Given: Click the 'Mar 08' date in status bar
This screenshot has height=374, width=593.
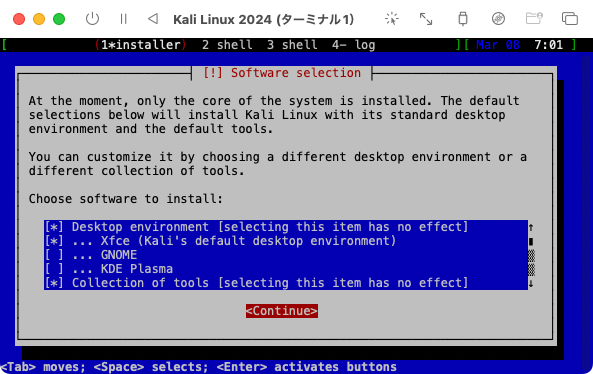Looking at the screenshot, I should coord(498,45).
